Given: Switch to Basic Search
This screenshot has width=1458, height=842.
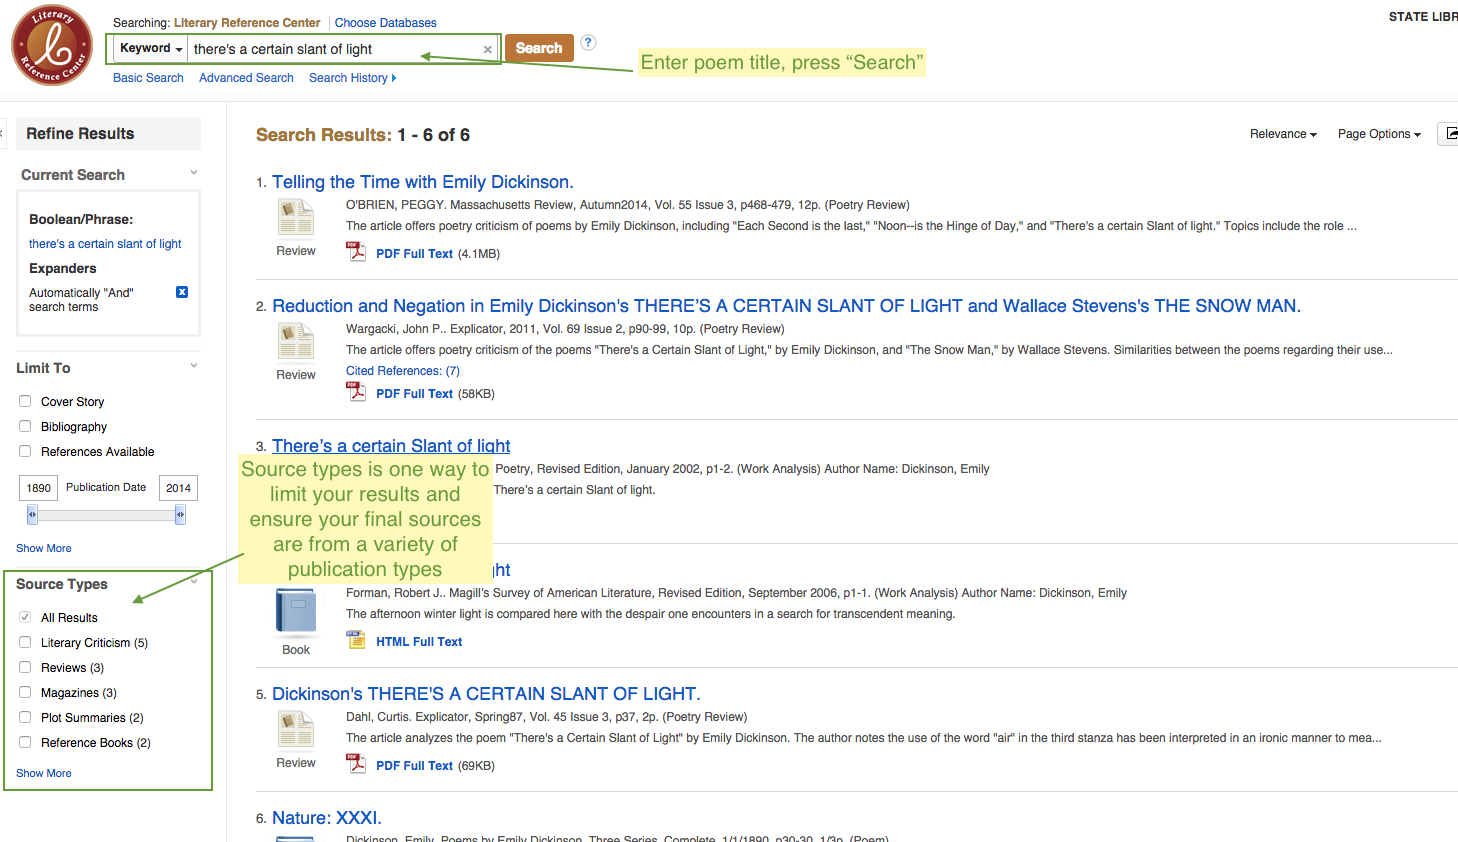Looking at the screenshot, I should pos(148,78).
